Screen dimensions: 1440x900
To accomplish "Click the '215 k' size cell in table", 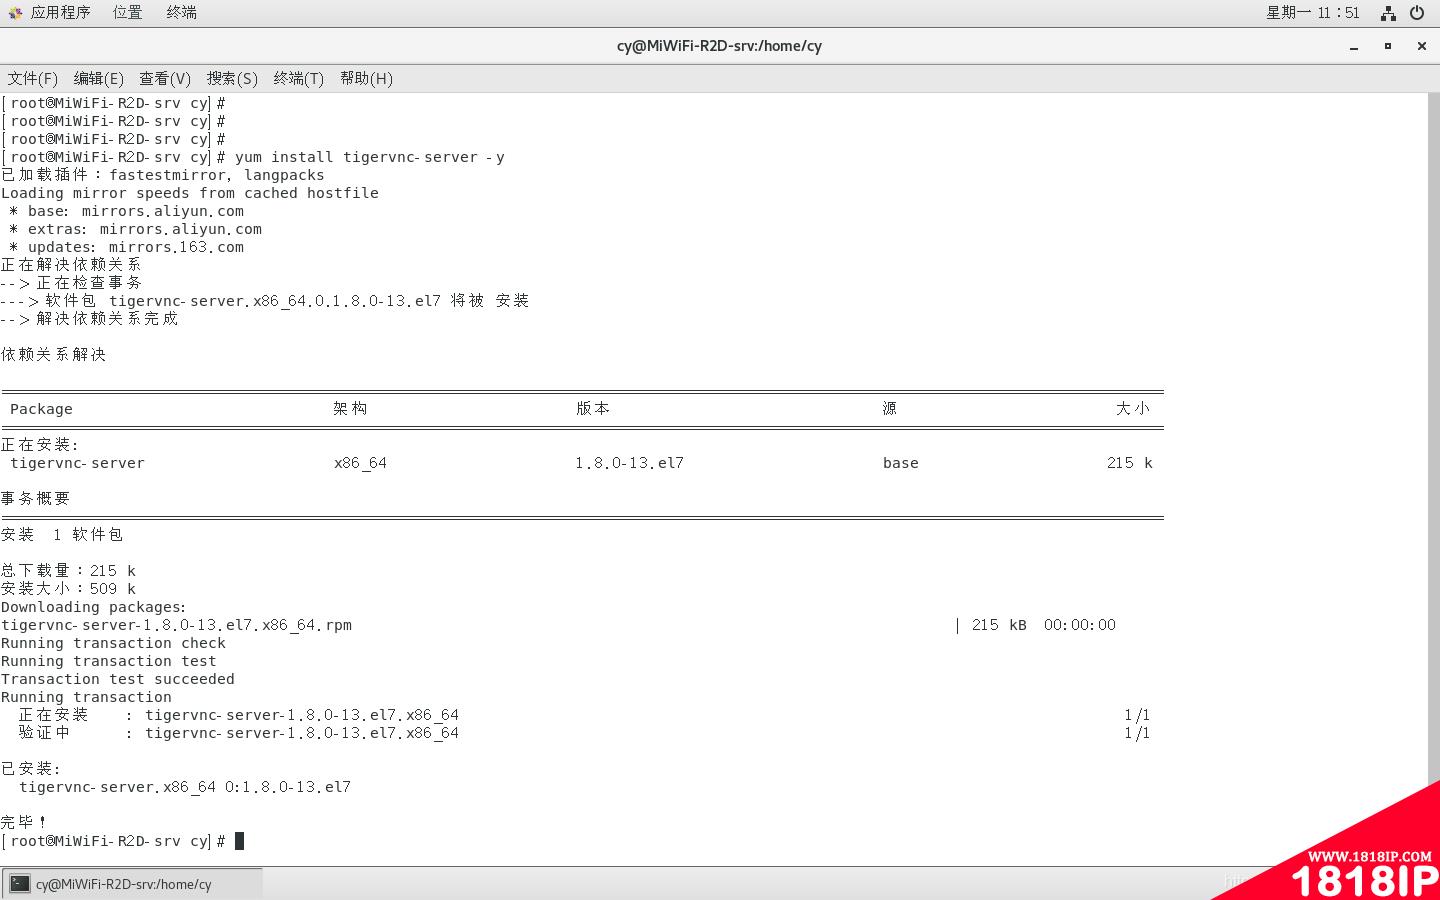I will click(x=1130, y=463).
